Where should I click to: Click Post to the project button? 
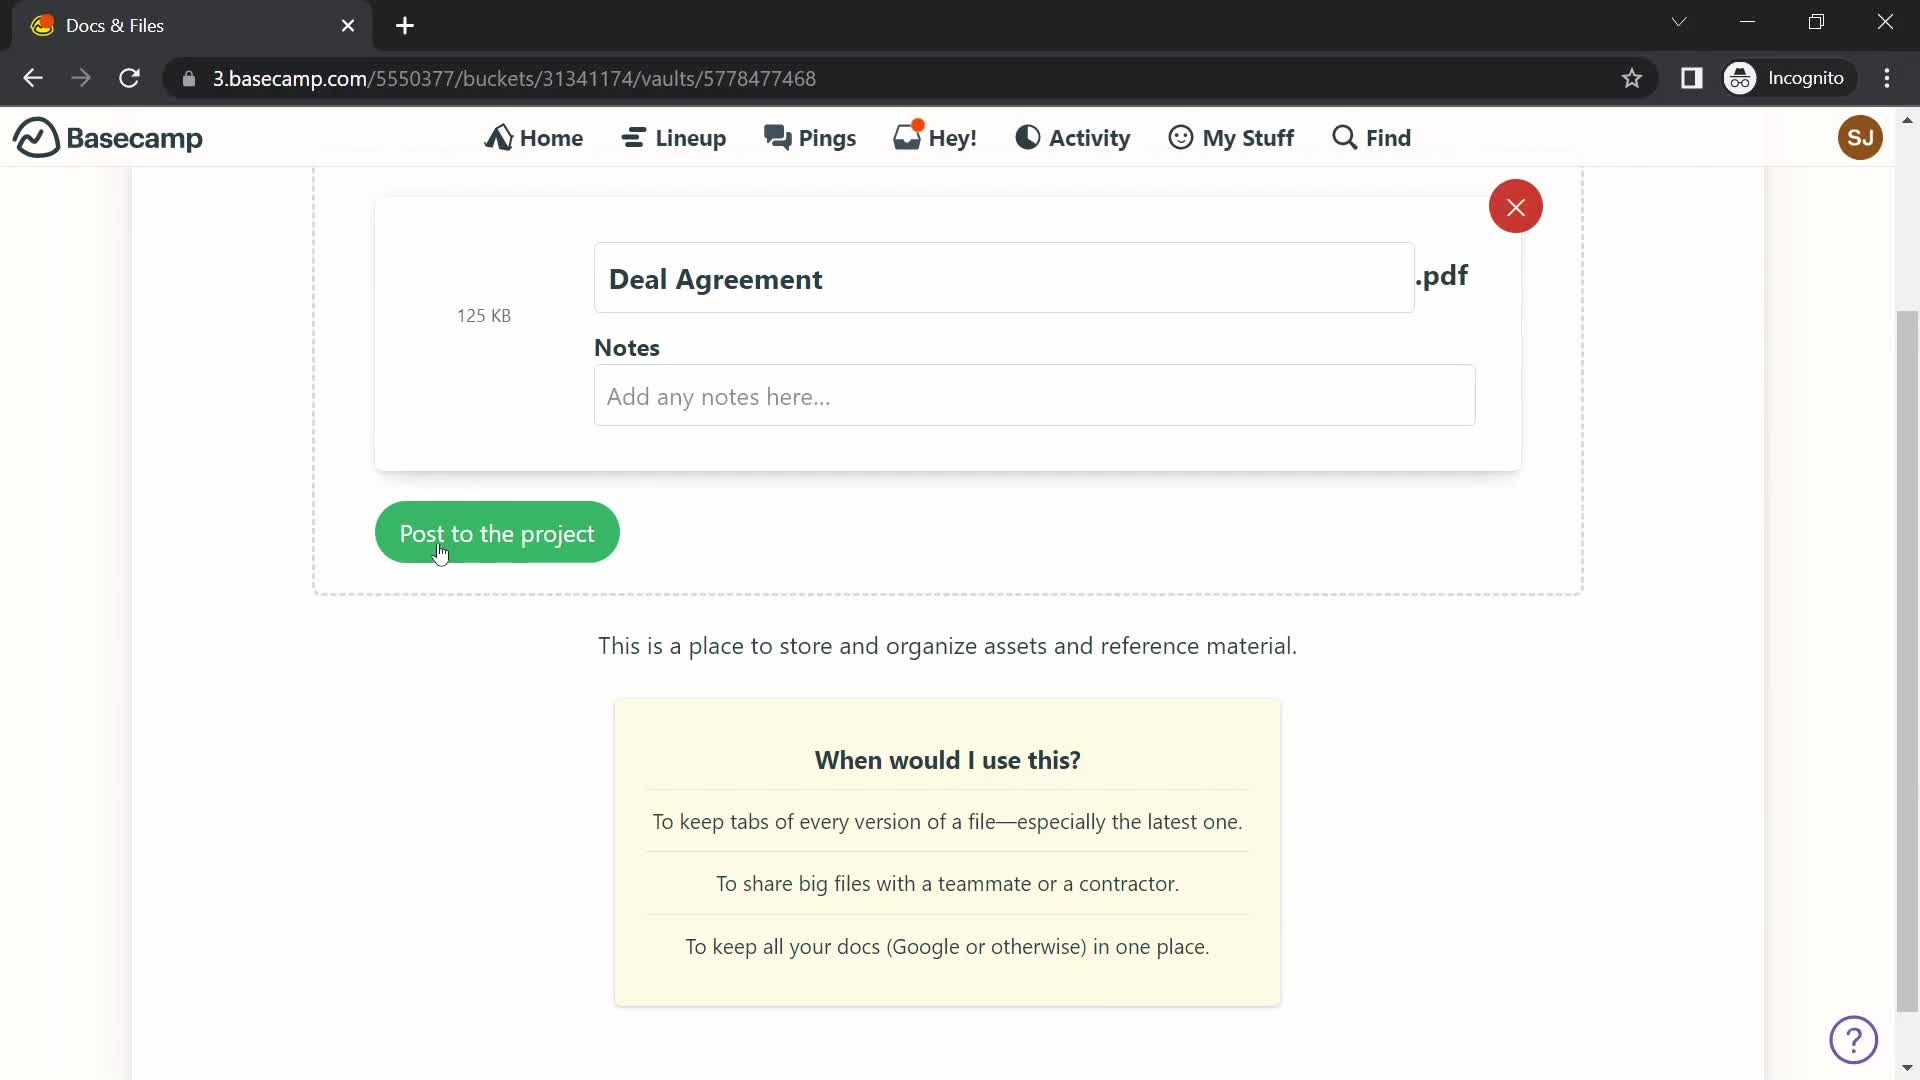tap(497, 533)
